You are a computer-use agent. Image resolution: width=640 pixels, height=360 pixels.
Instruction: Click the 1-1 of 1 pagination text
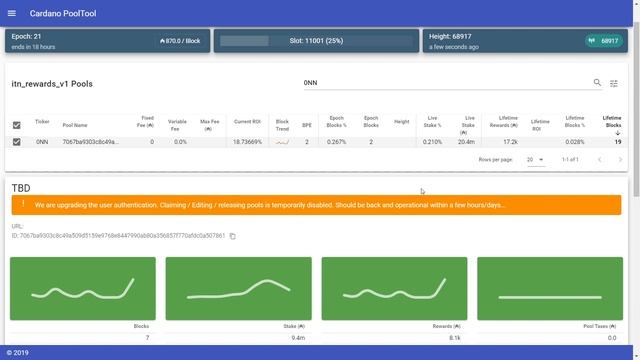coord(570,160)
